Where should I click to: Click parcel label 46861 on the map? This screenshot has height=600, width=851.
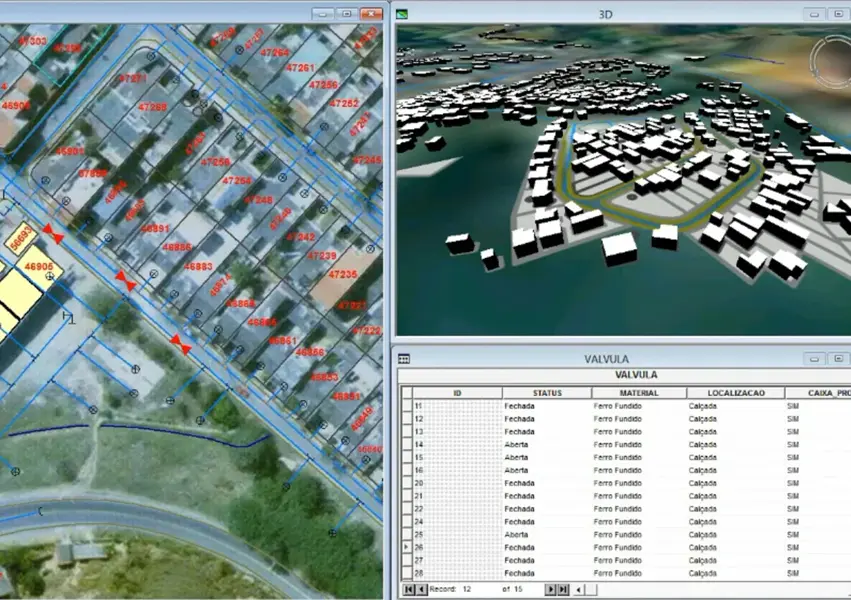pos(283,341)
